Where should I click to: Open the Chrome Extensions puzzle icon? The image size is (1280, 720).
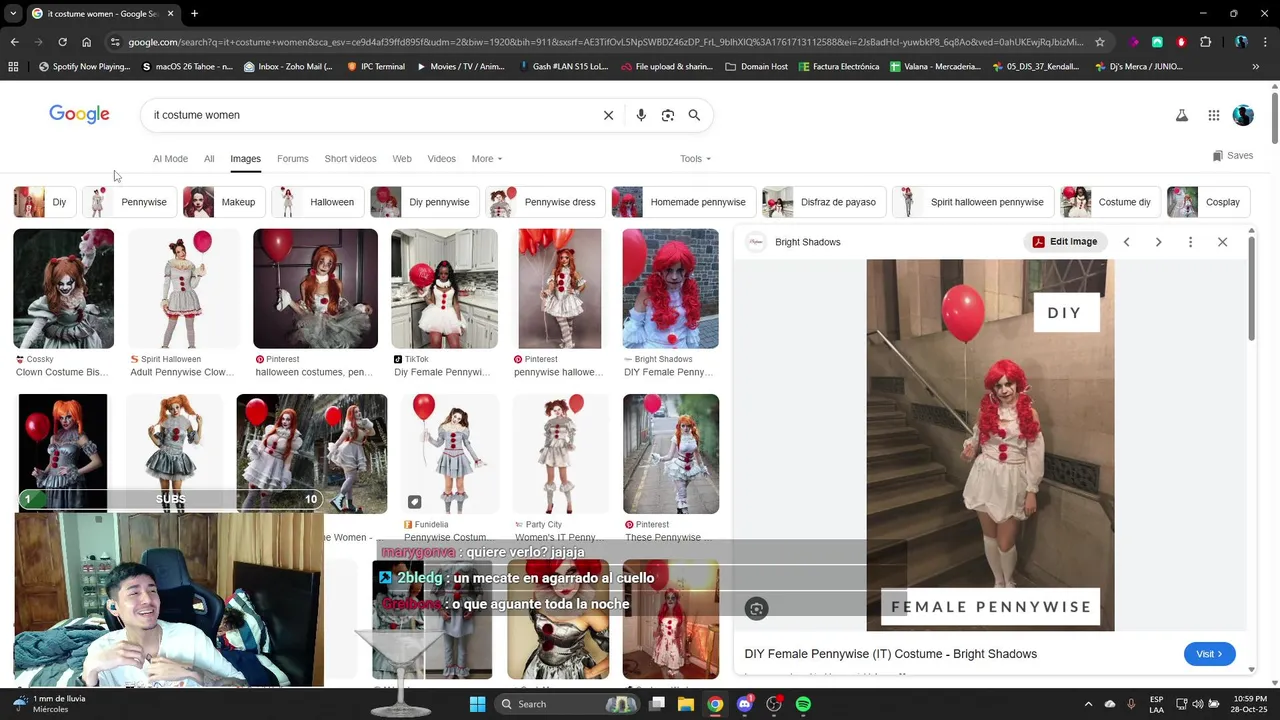pyautogui.click(x=1205, y=42)
